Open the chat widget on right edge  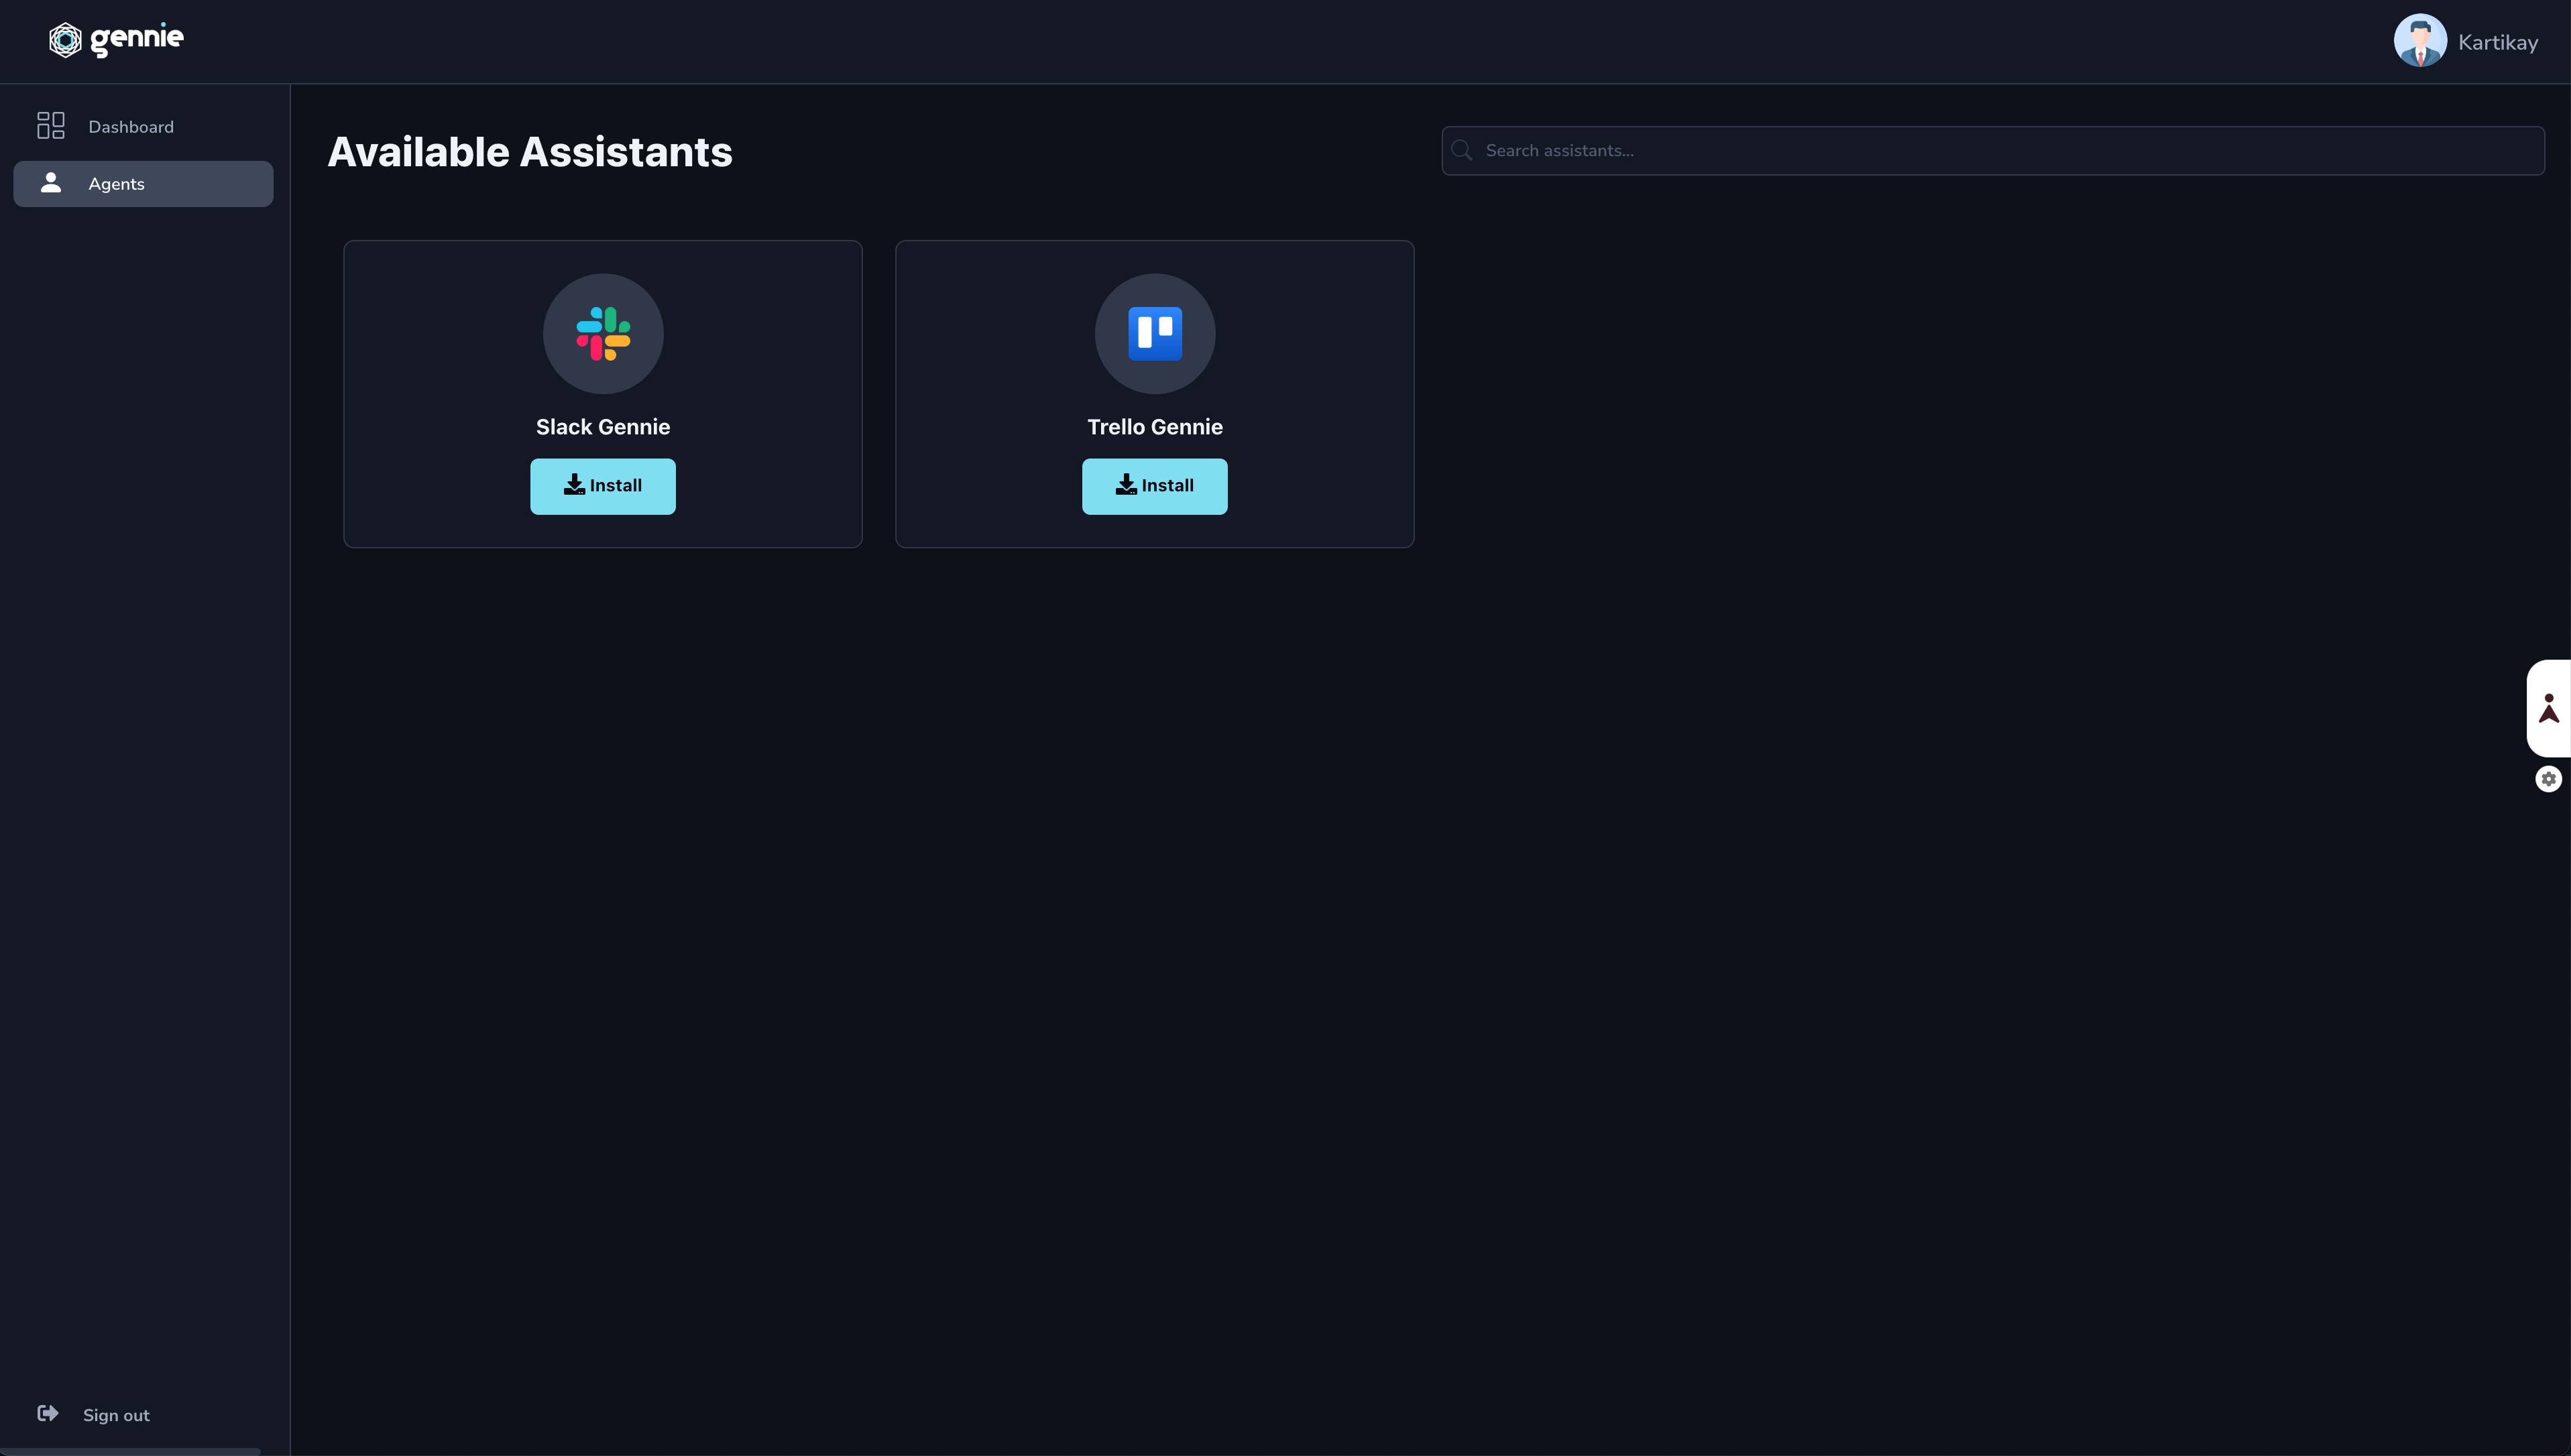tap(2549, 709)
